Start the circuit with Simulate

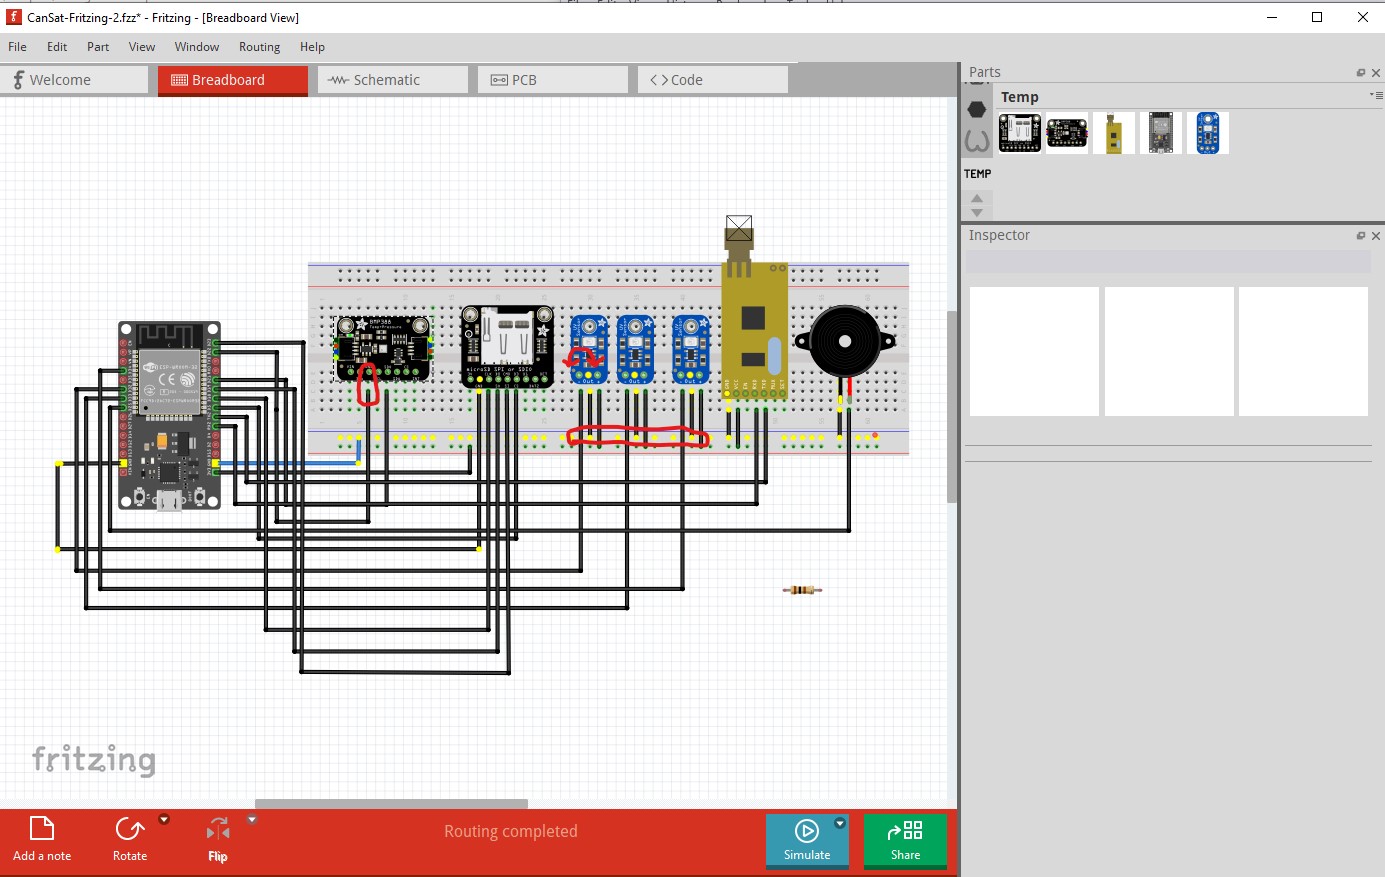(806, 838)
